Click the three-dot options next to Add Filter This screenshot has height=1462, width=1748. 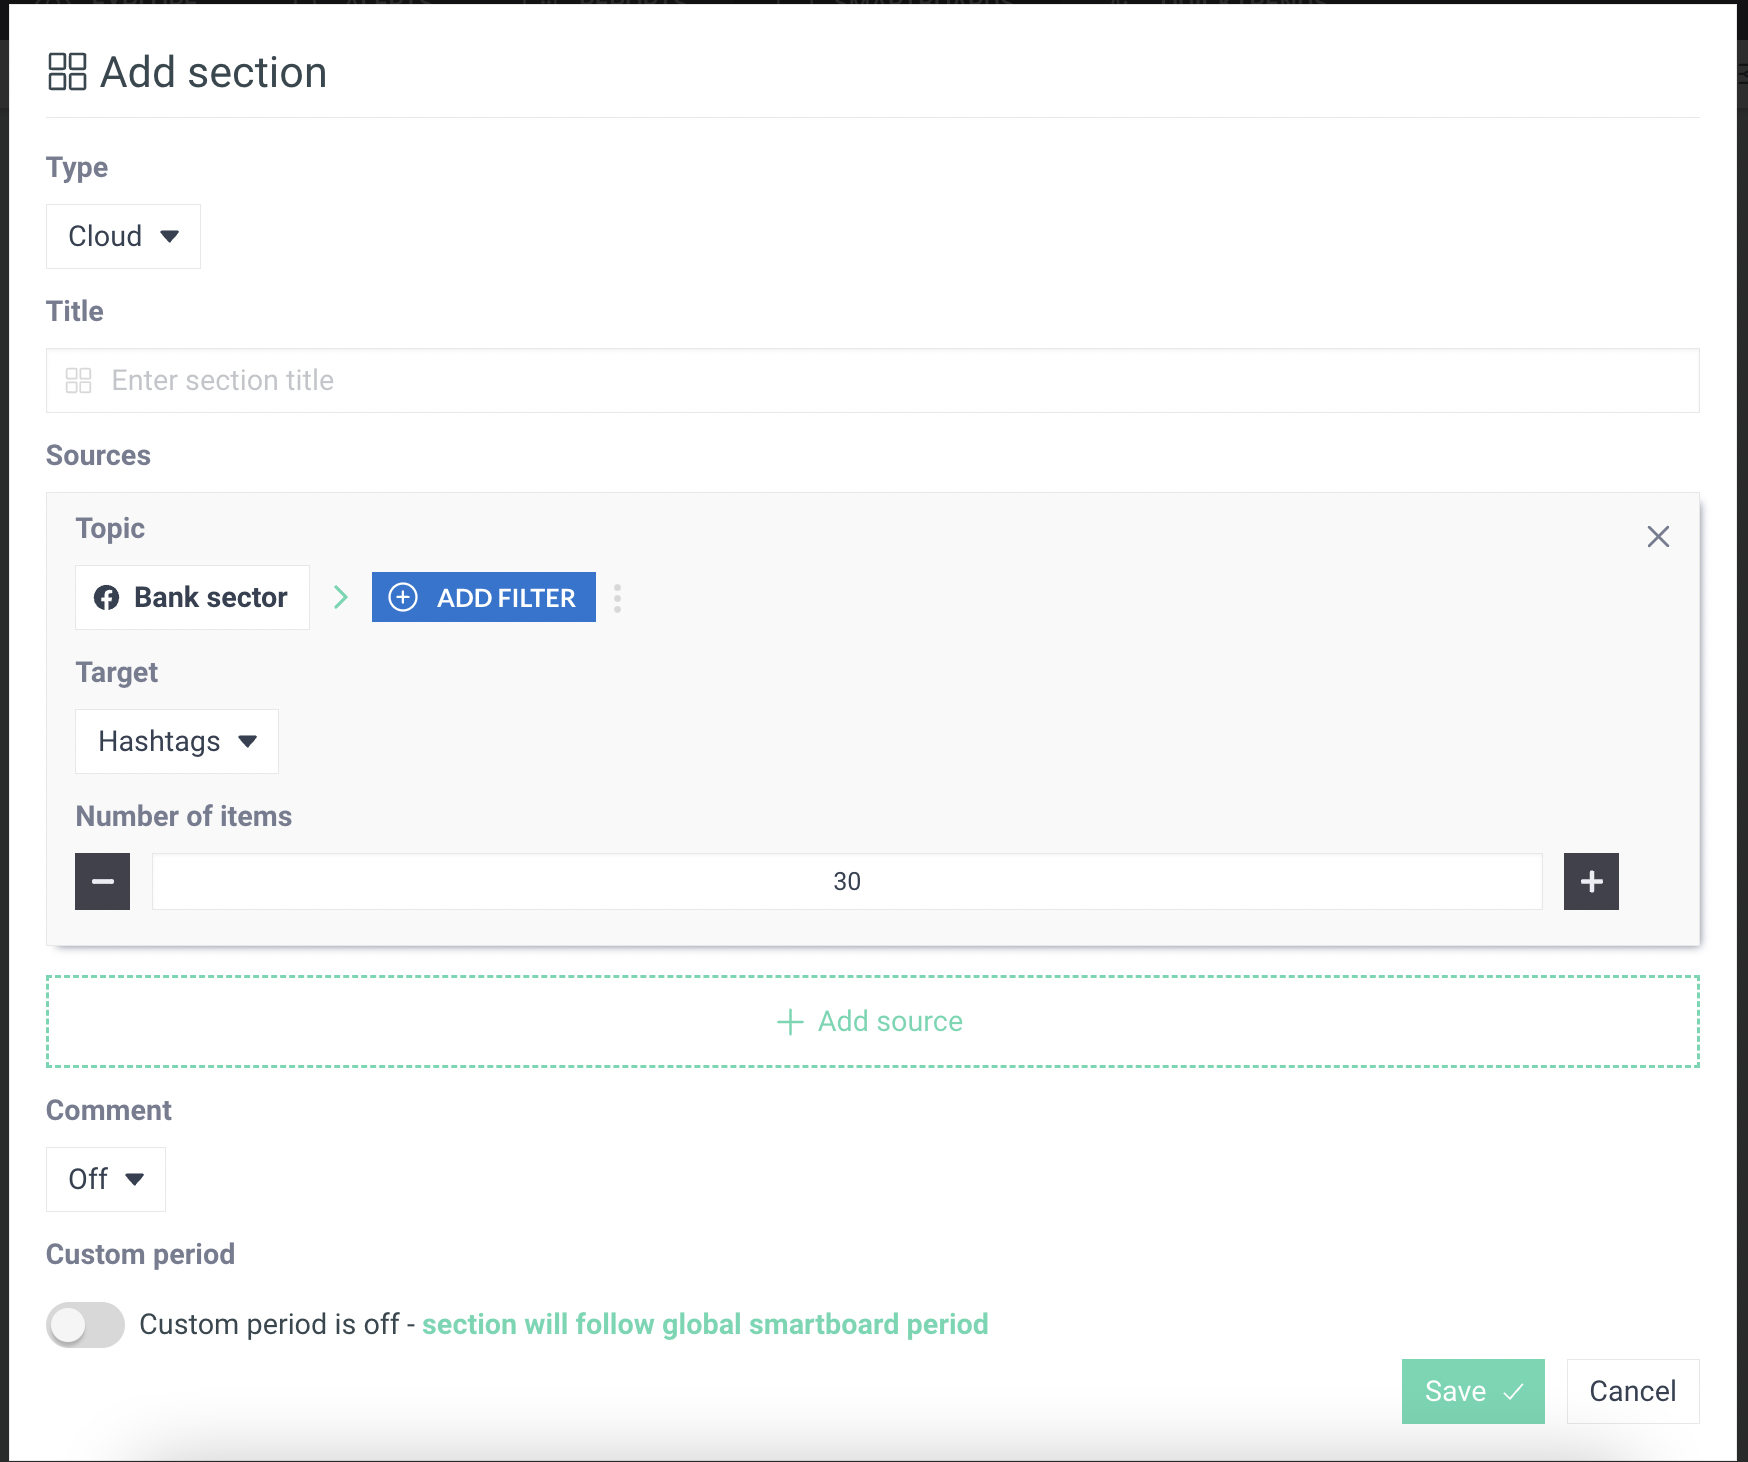pyautogui.click(x=617, y=598)
